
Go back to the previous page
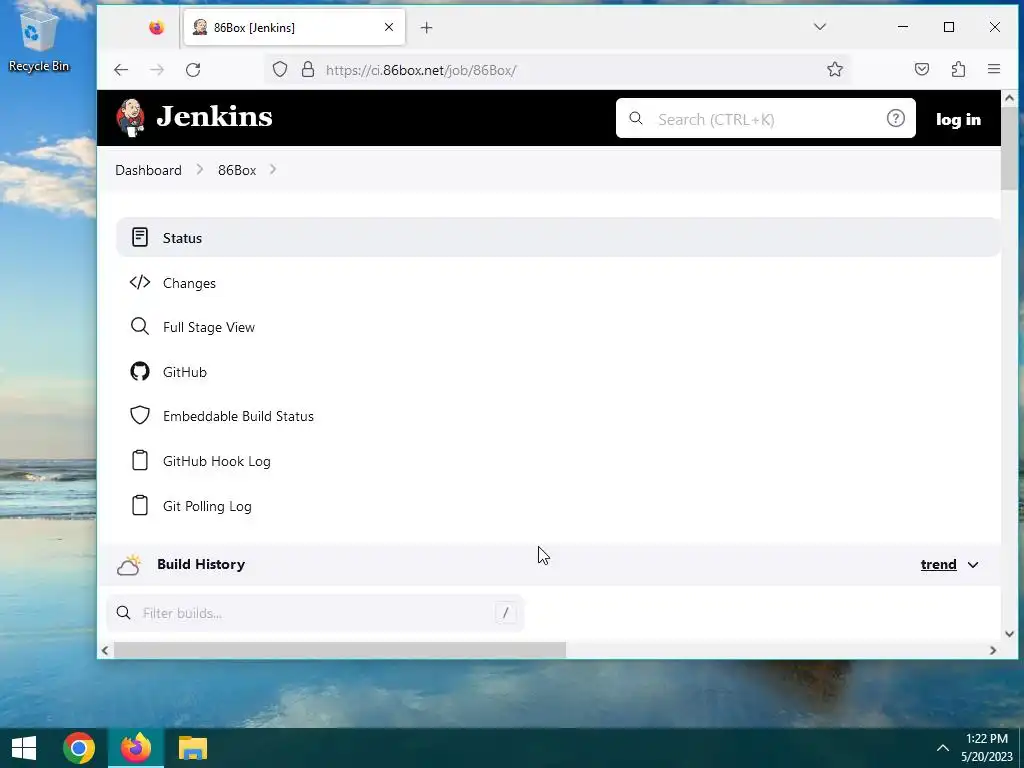[121, 70]
